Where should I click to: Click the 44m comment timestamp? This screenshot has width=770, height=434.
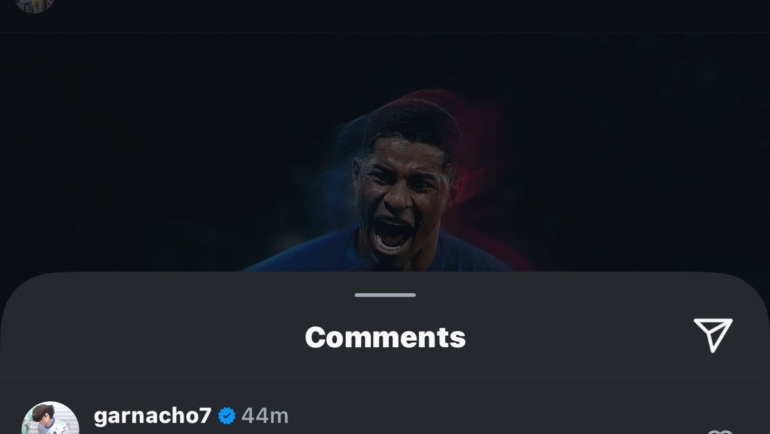pyautogui.click(x=265, y=416)
